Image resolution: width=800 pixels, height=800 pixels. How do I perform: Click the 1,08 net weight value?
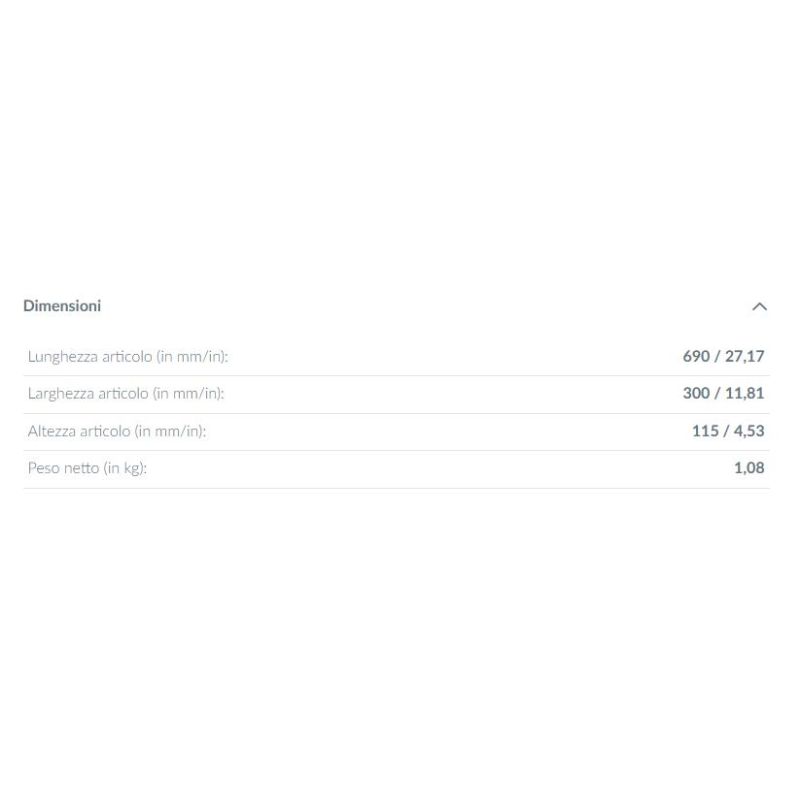coord(749,468)
